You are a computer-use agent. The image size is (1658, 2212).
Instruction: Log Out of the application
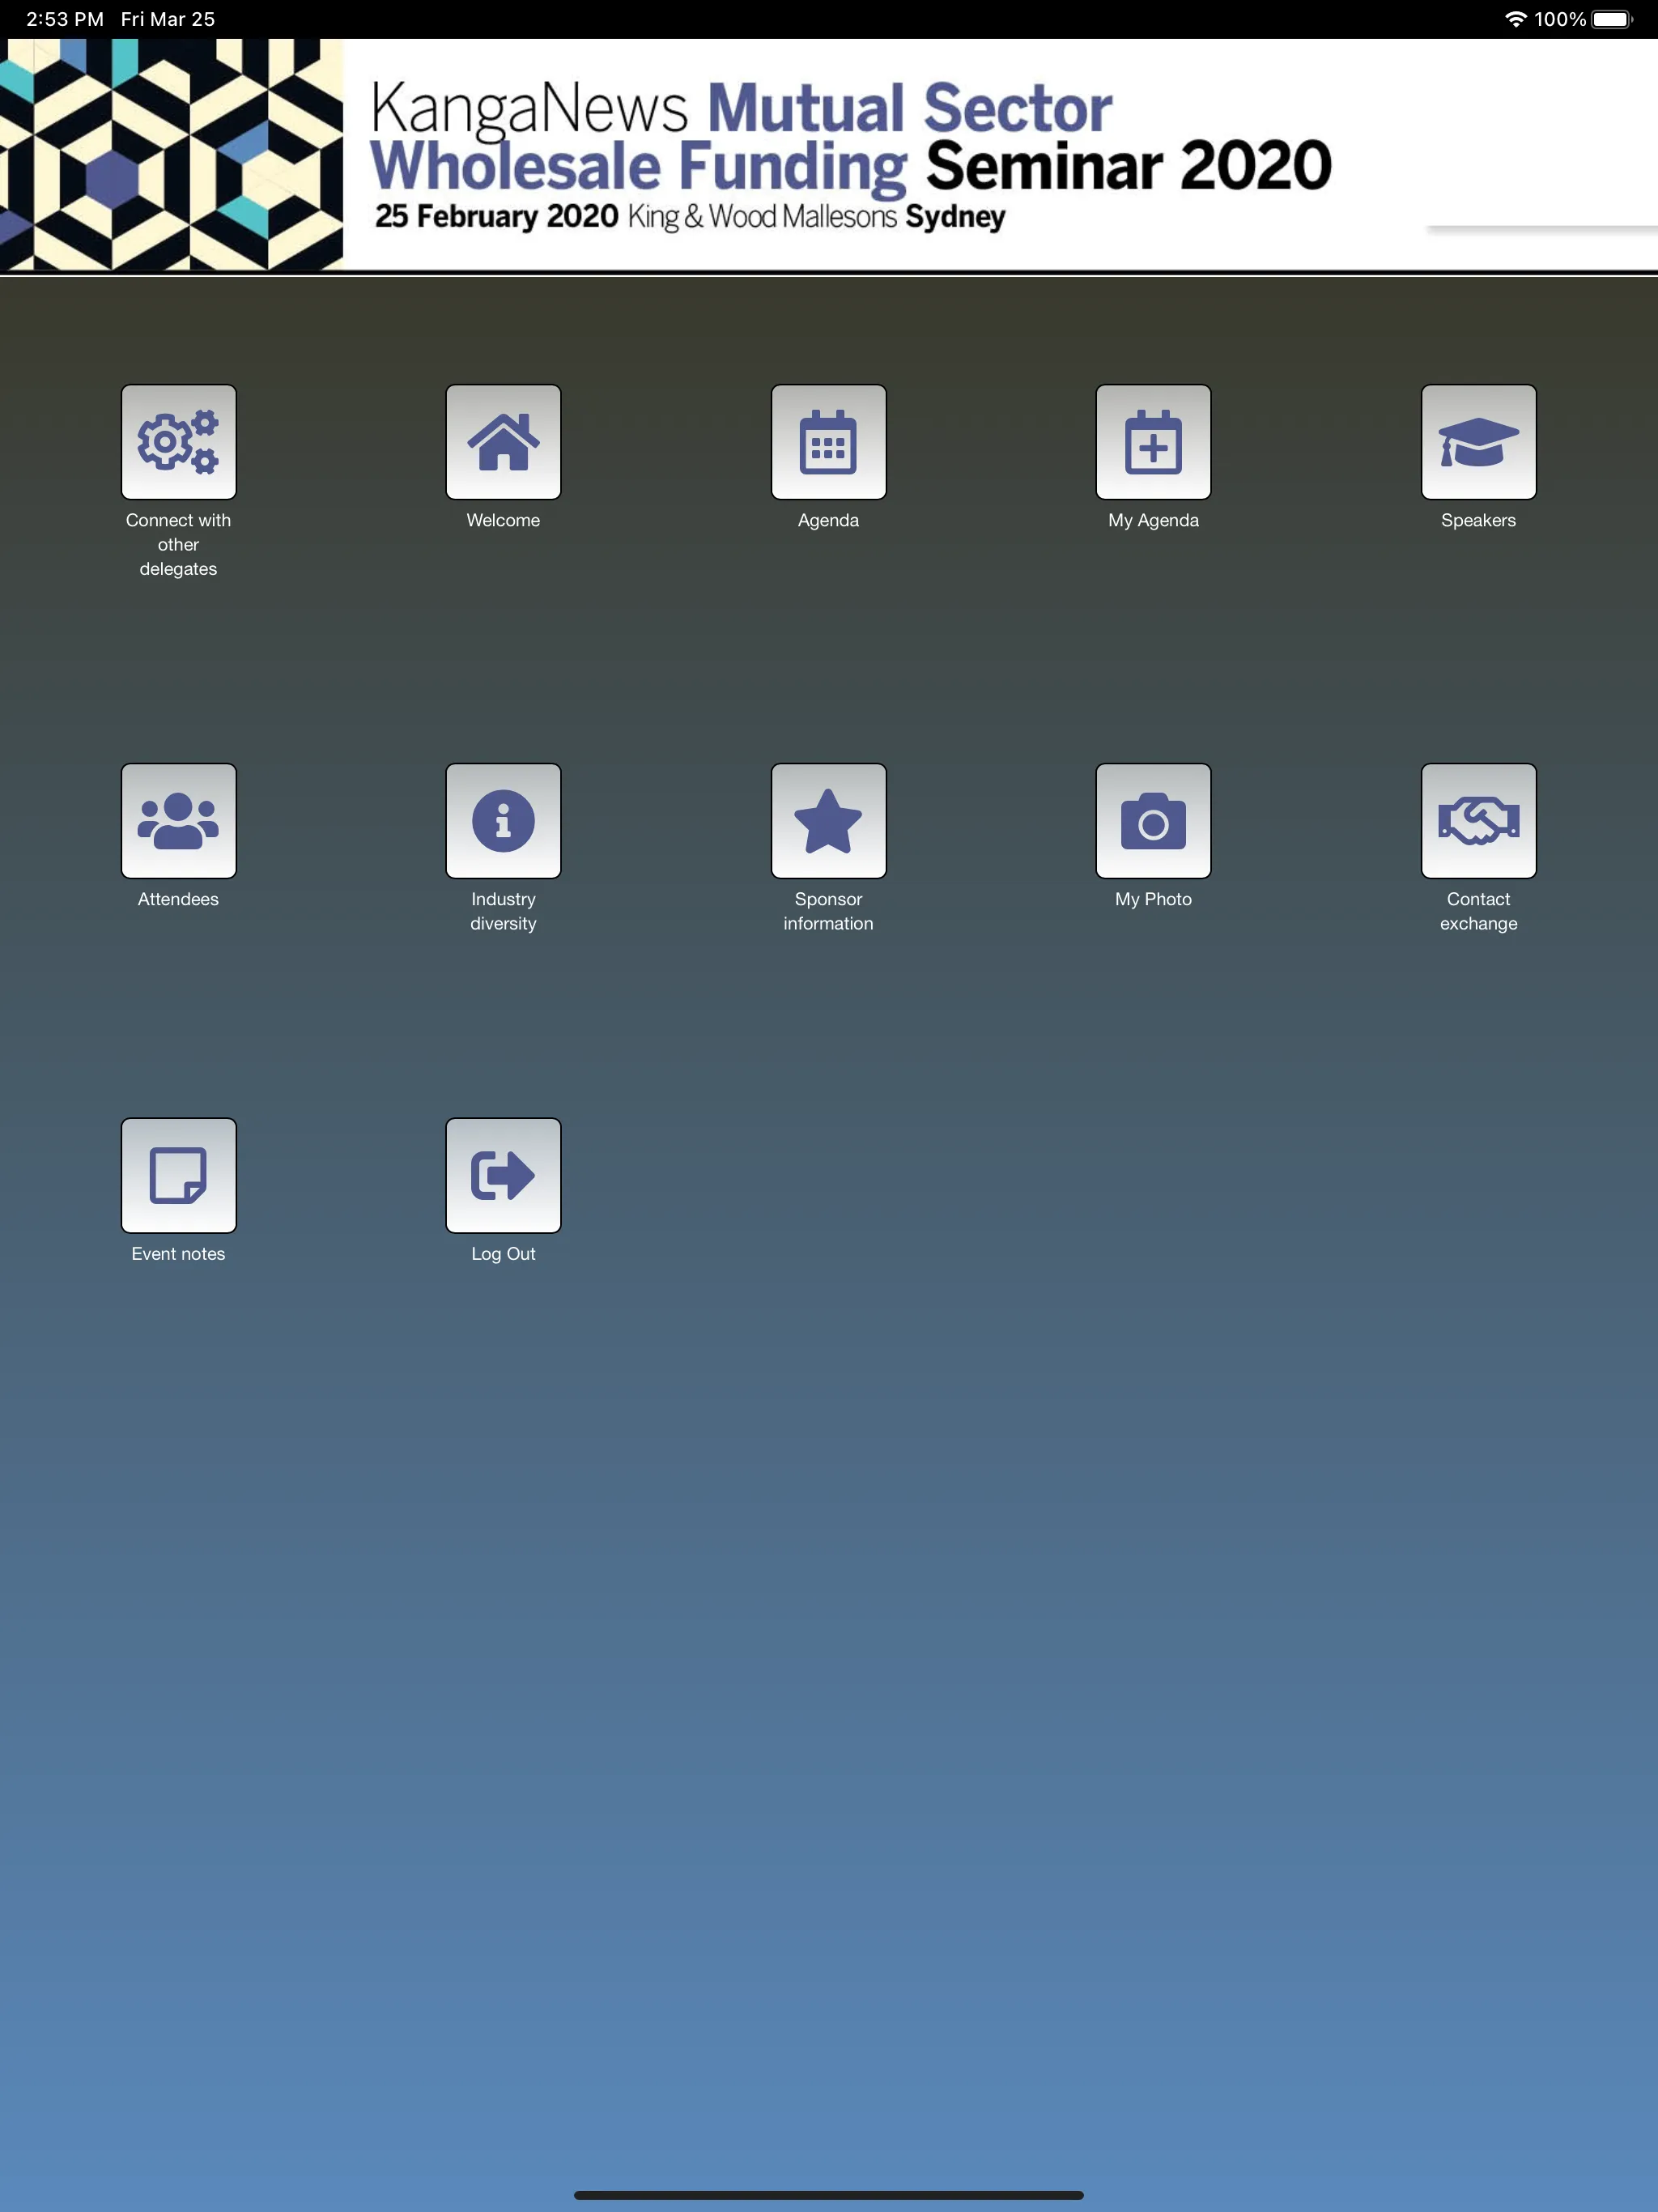[504, 1174]
